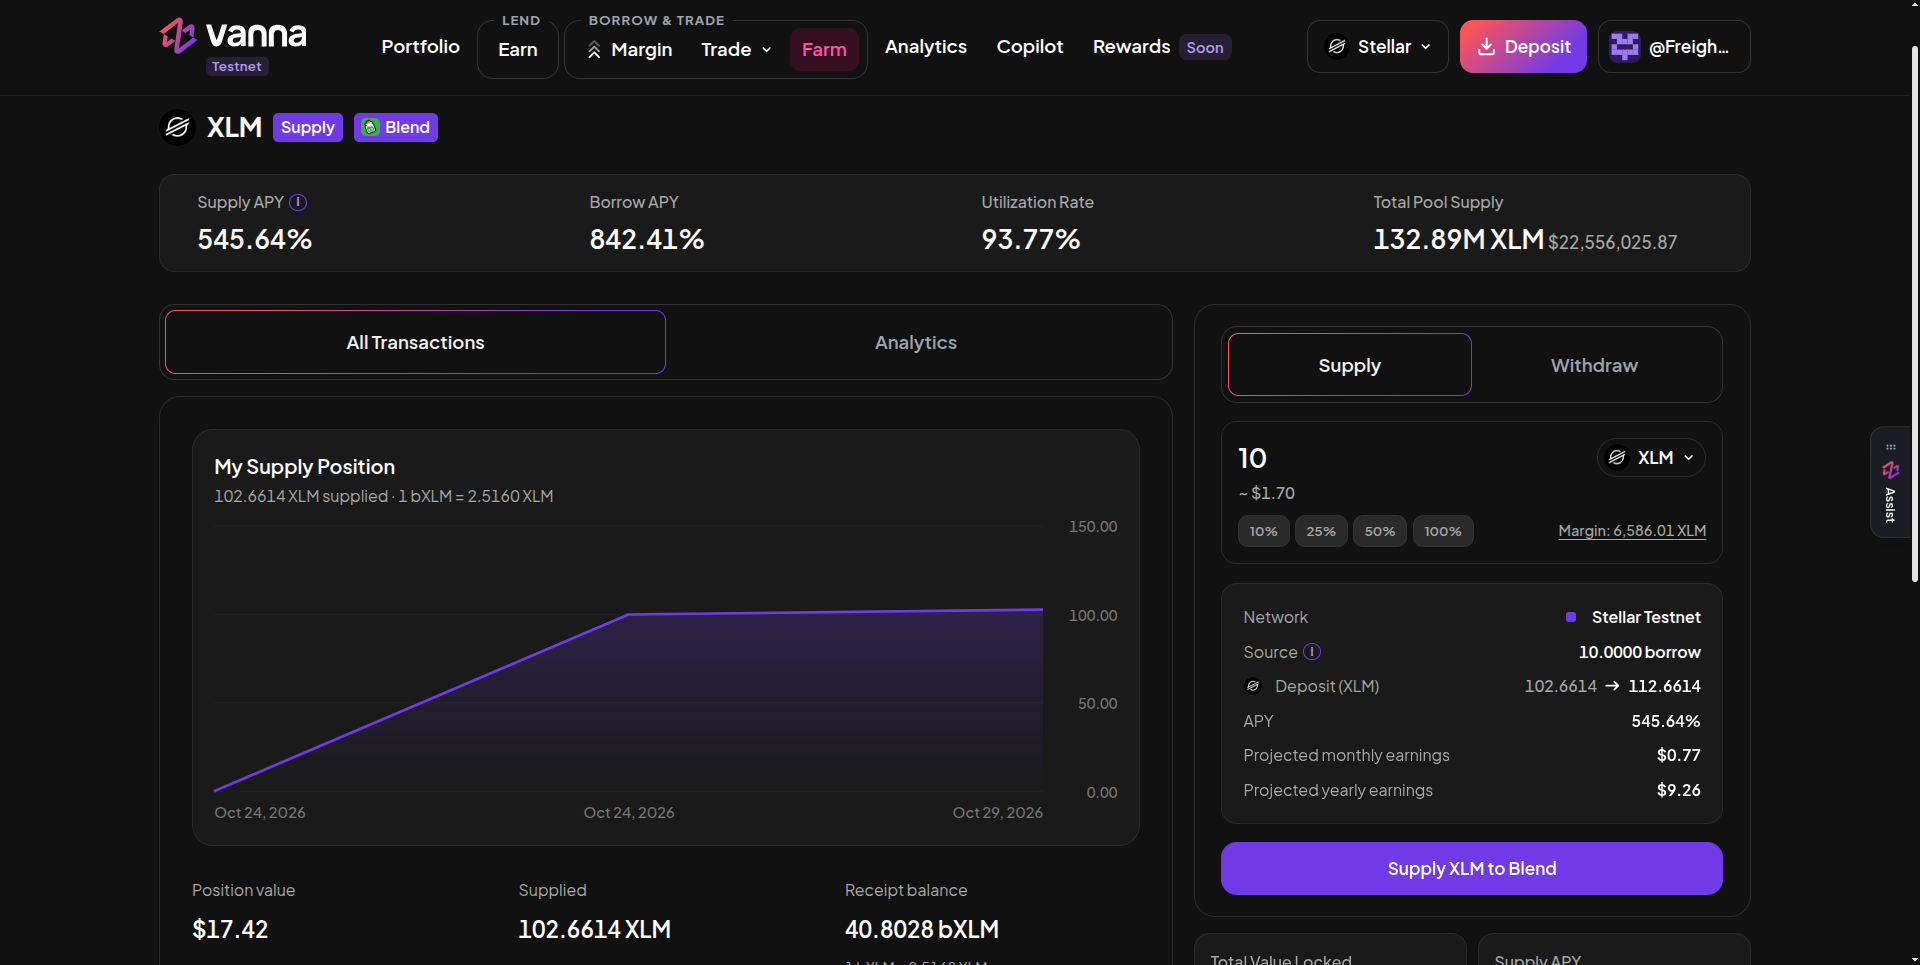
Task: Click the Vanna logo
Action: [234, 36]
